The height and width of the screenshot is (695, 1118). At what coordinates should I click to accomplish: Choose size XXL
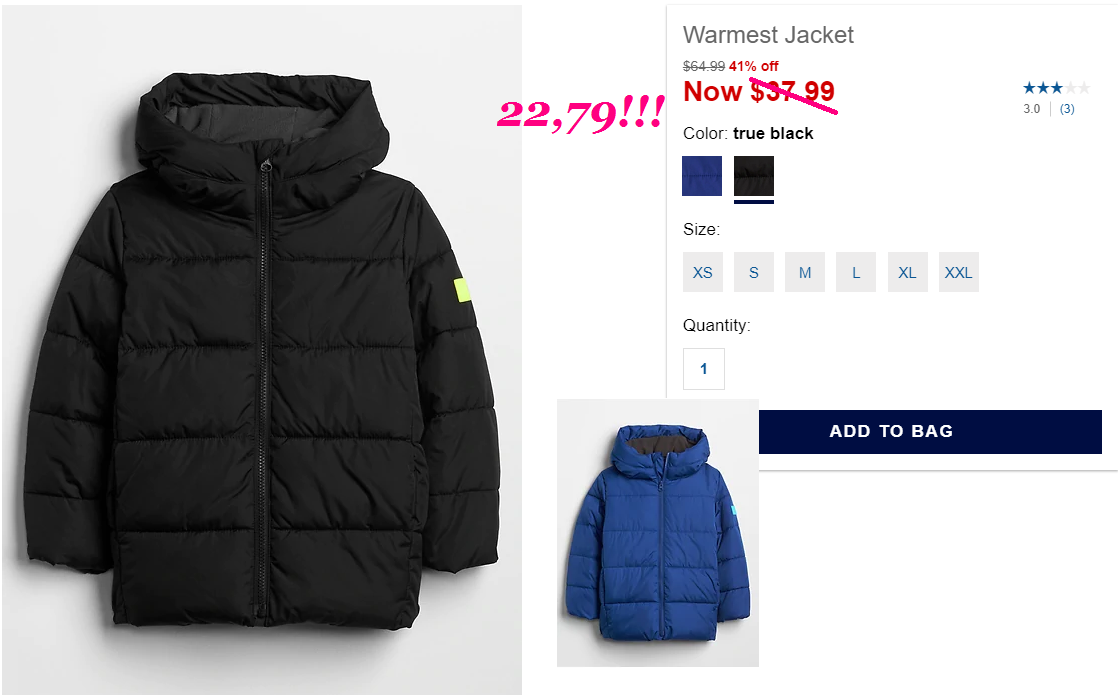point(958,272)
